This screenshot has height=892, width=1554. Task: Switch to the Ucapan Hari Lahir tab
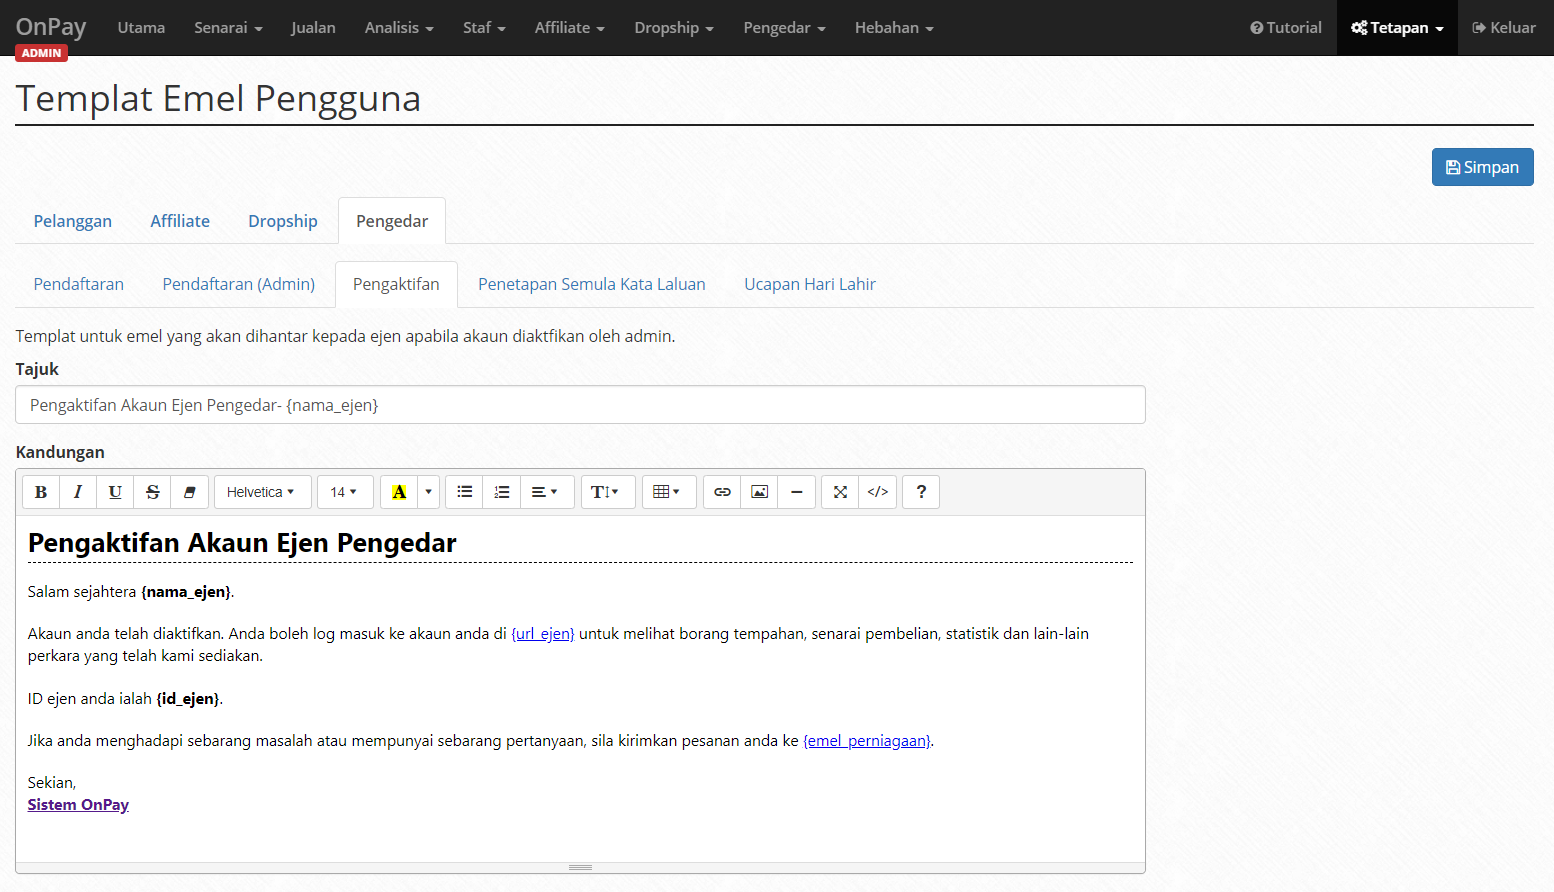(x=810, y=284)
